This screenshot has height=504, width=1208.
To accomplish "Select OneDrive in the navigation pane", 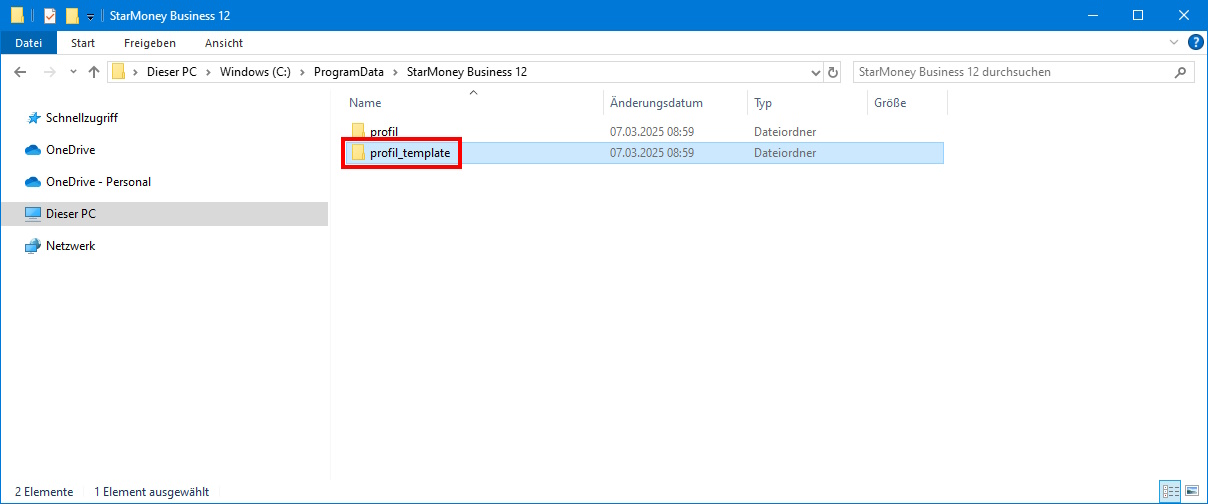I will click(x=71, y=150).
